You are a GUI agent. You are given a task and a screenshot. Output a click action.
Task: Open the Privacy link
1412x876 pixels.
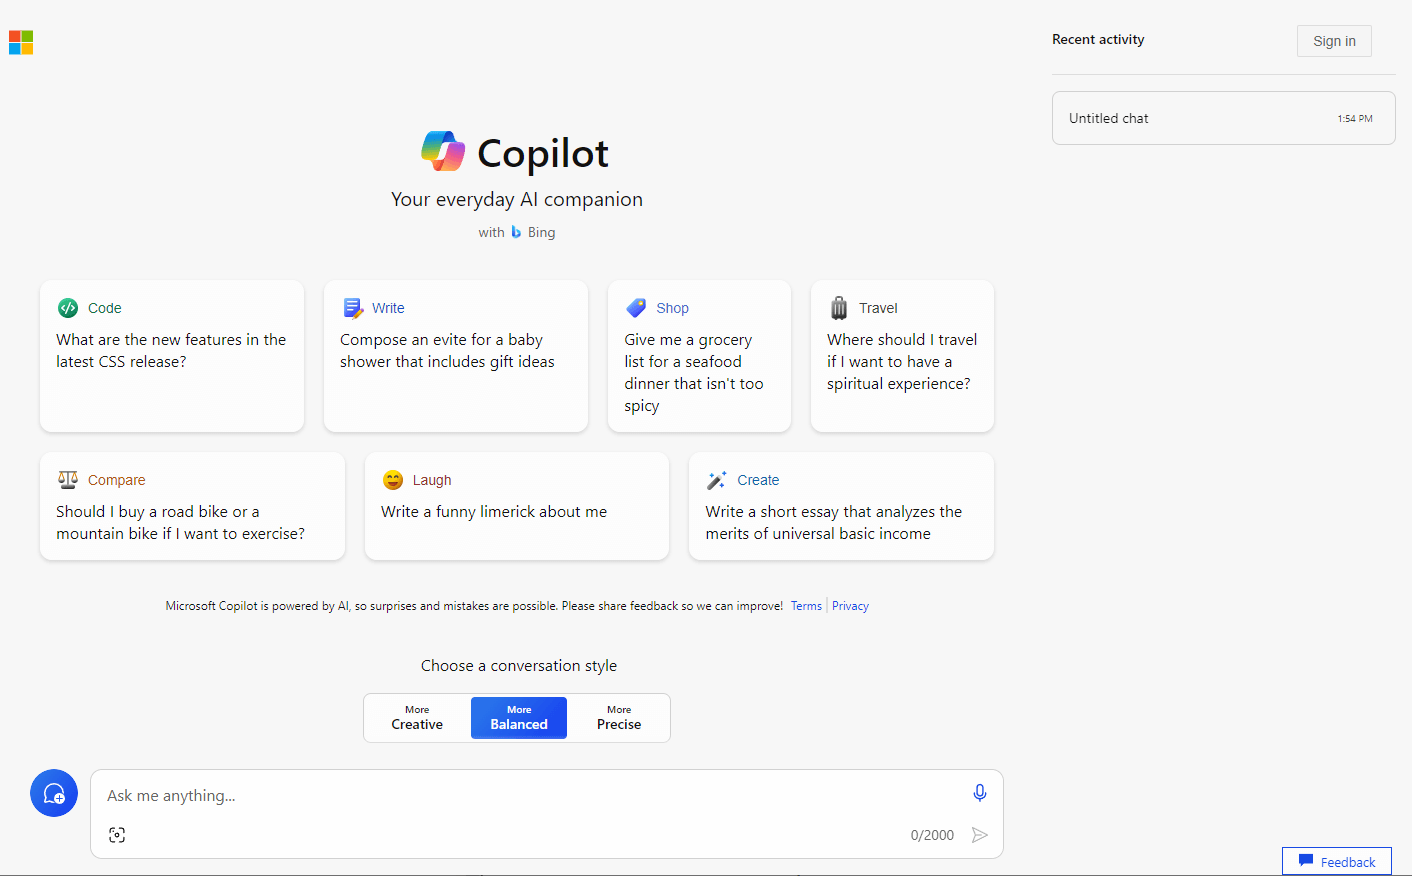click(x=850, y=606)
